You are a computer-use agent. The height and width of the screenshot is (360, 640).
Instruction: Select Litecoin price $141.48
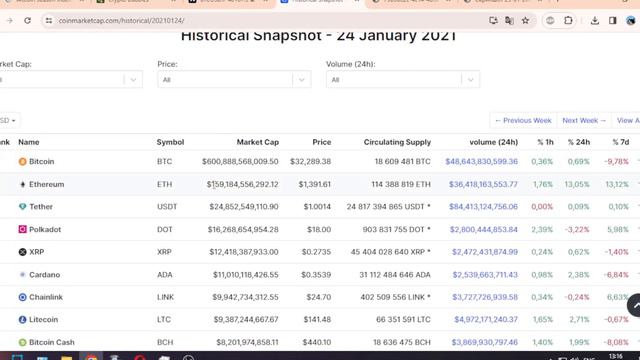pos(317,320)
